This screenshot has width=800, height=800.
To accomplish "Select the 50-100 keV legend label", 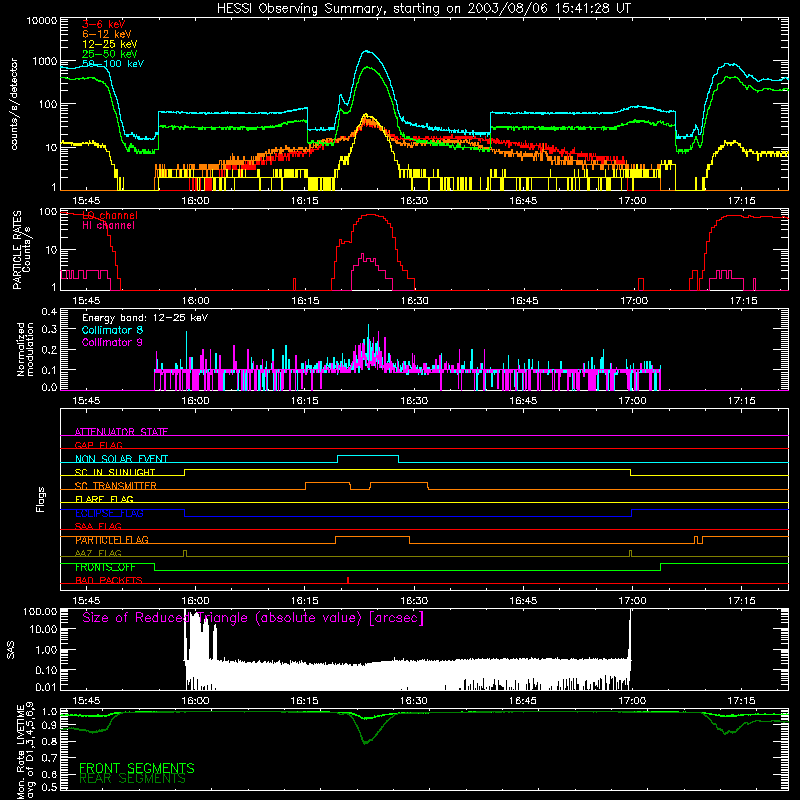I will pyautogui.click(x=112, y=64).
